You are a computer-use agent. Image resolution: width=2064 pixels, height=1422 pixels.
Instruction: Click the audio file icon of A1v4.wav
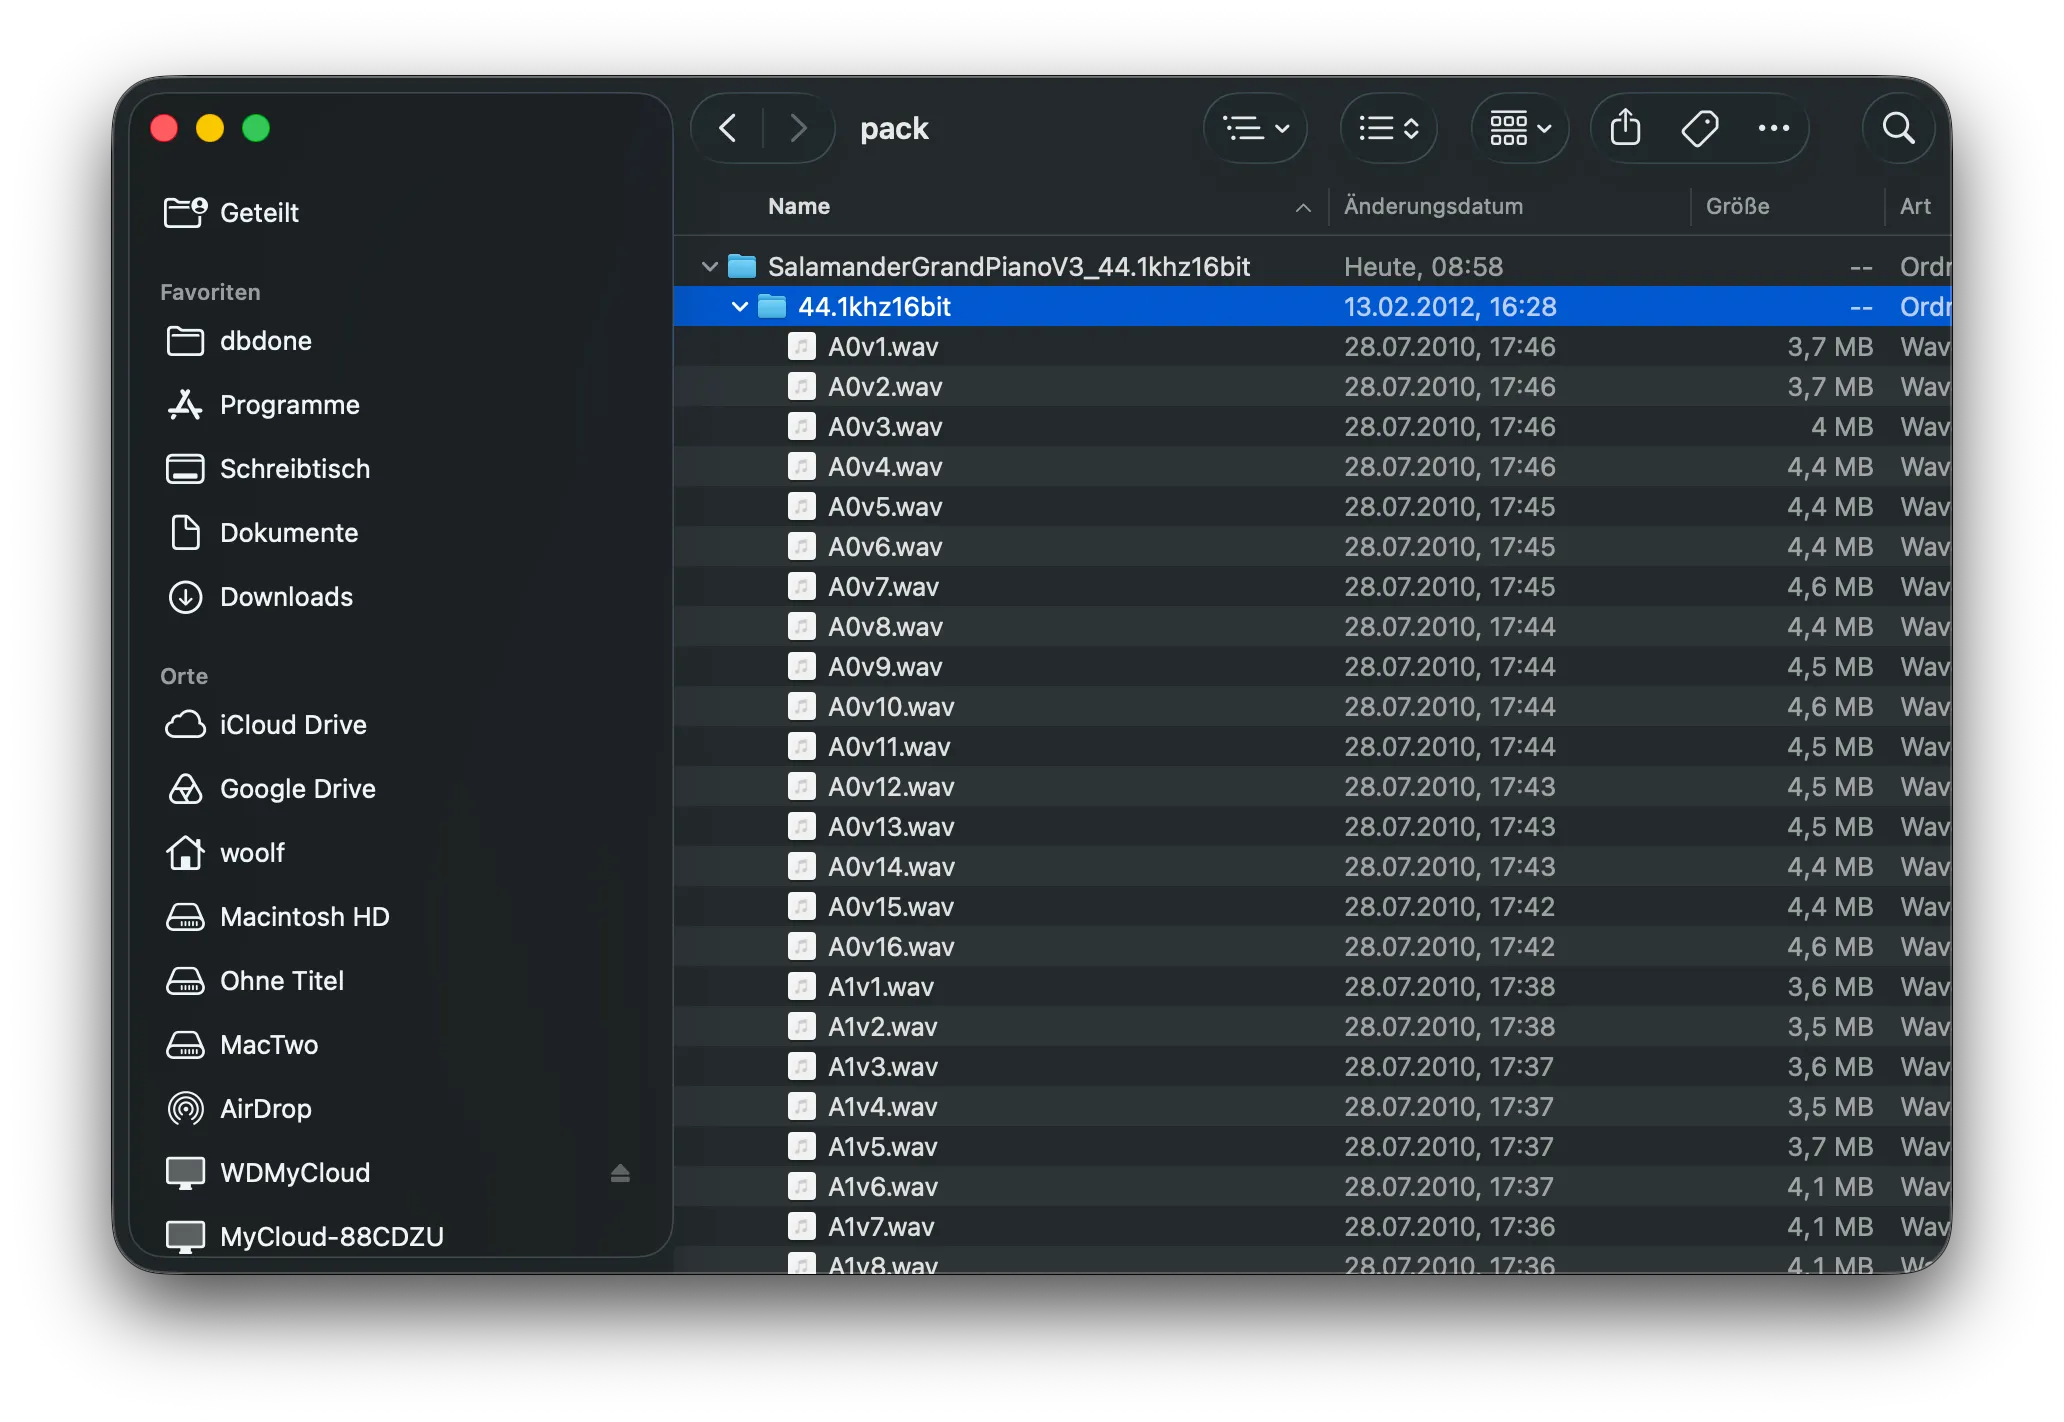point(801,1107)
